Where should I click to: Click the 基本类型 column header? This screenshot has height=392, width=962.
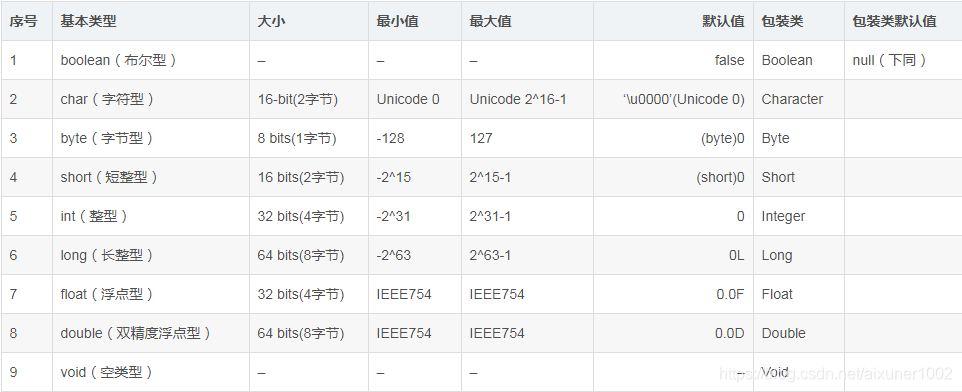[x=150, y=21]
